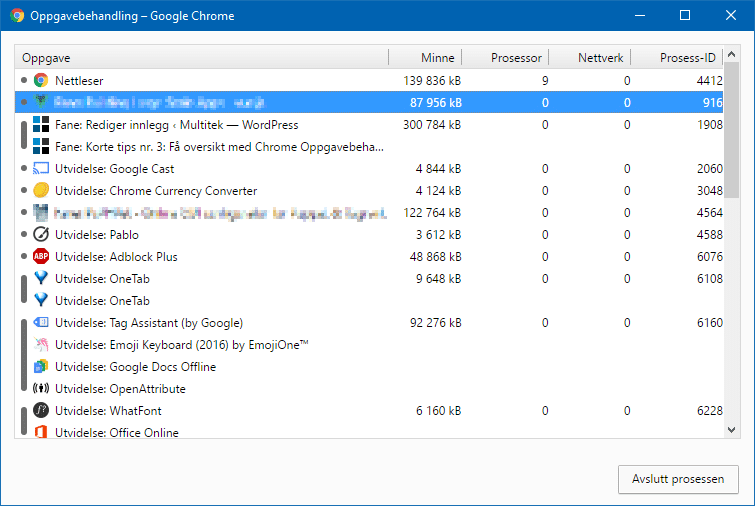Image resolution: width=755 pixels, height=506 pixels.
Task: Click the 139 836 kB memory value
Action: (432, 80)
